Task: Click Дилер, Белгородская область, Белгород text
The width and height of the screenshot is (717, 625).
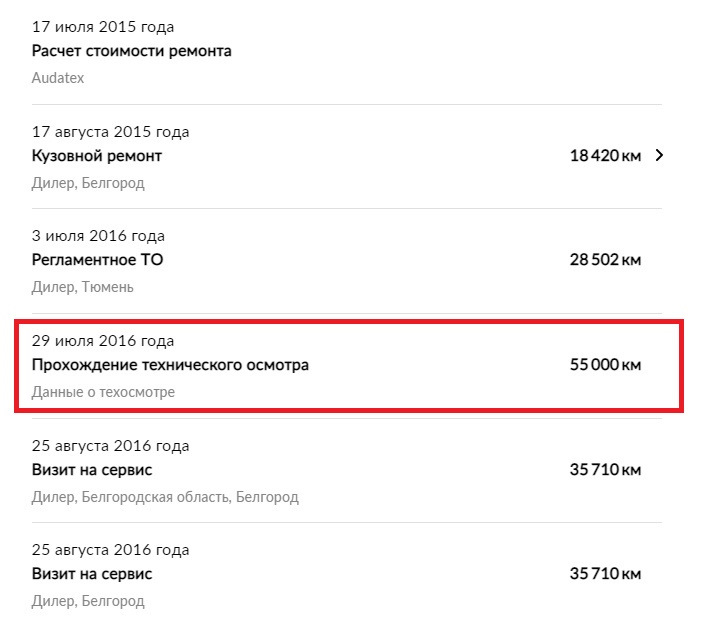Action: (165, 497)
